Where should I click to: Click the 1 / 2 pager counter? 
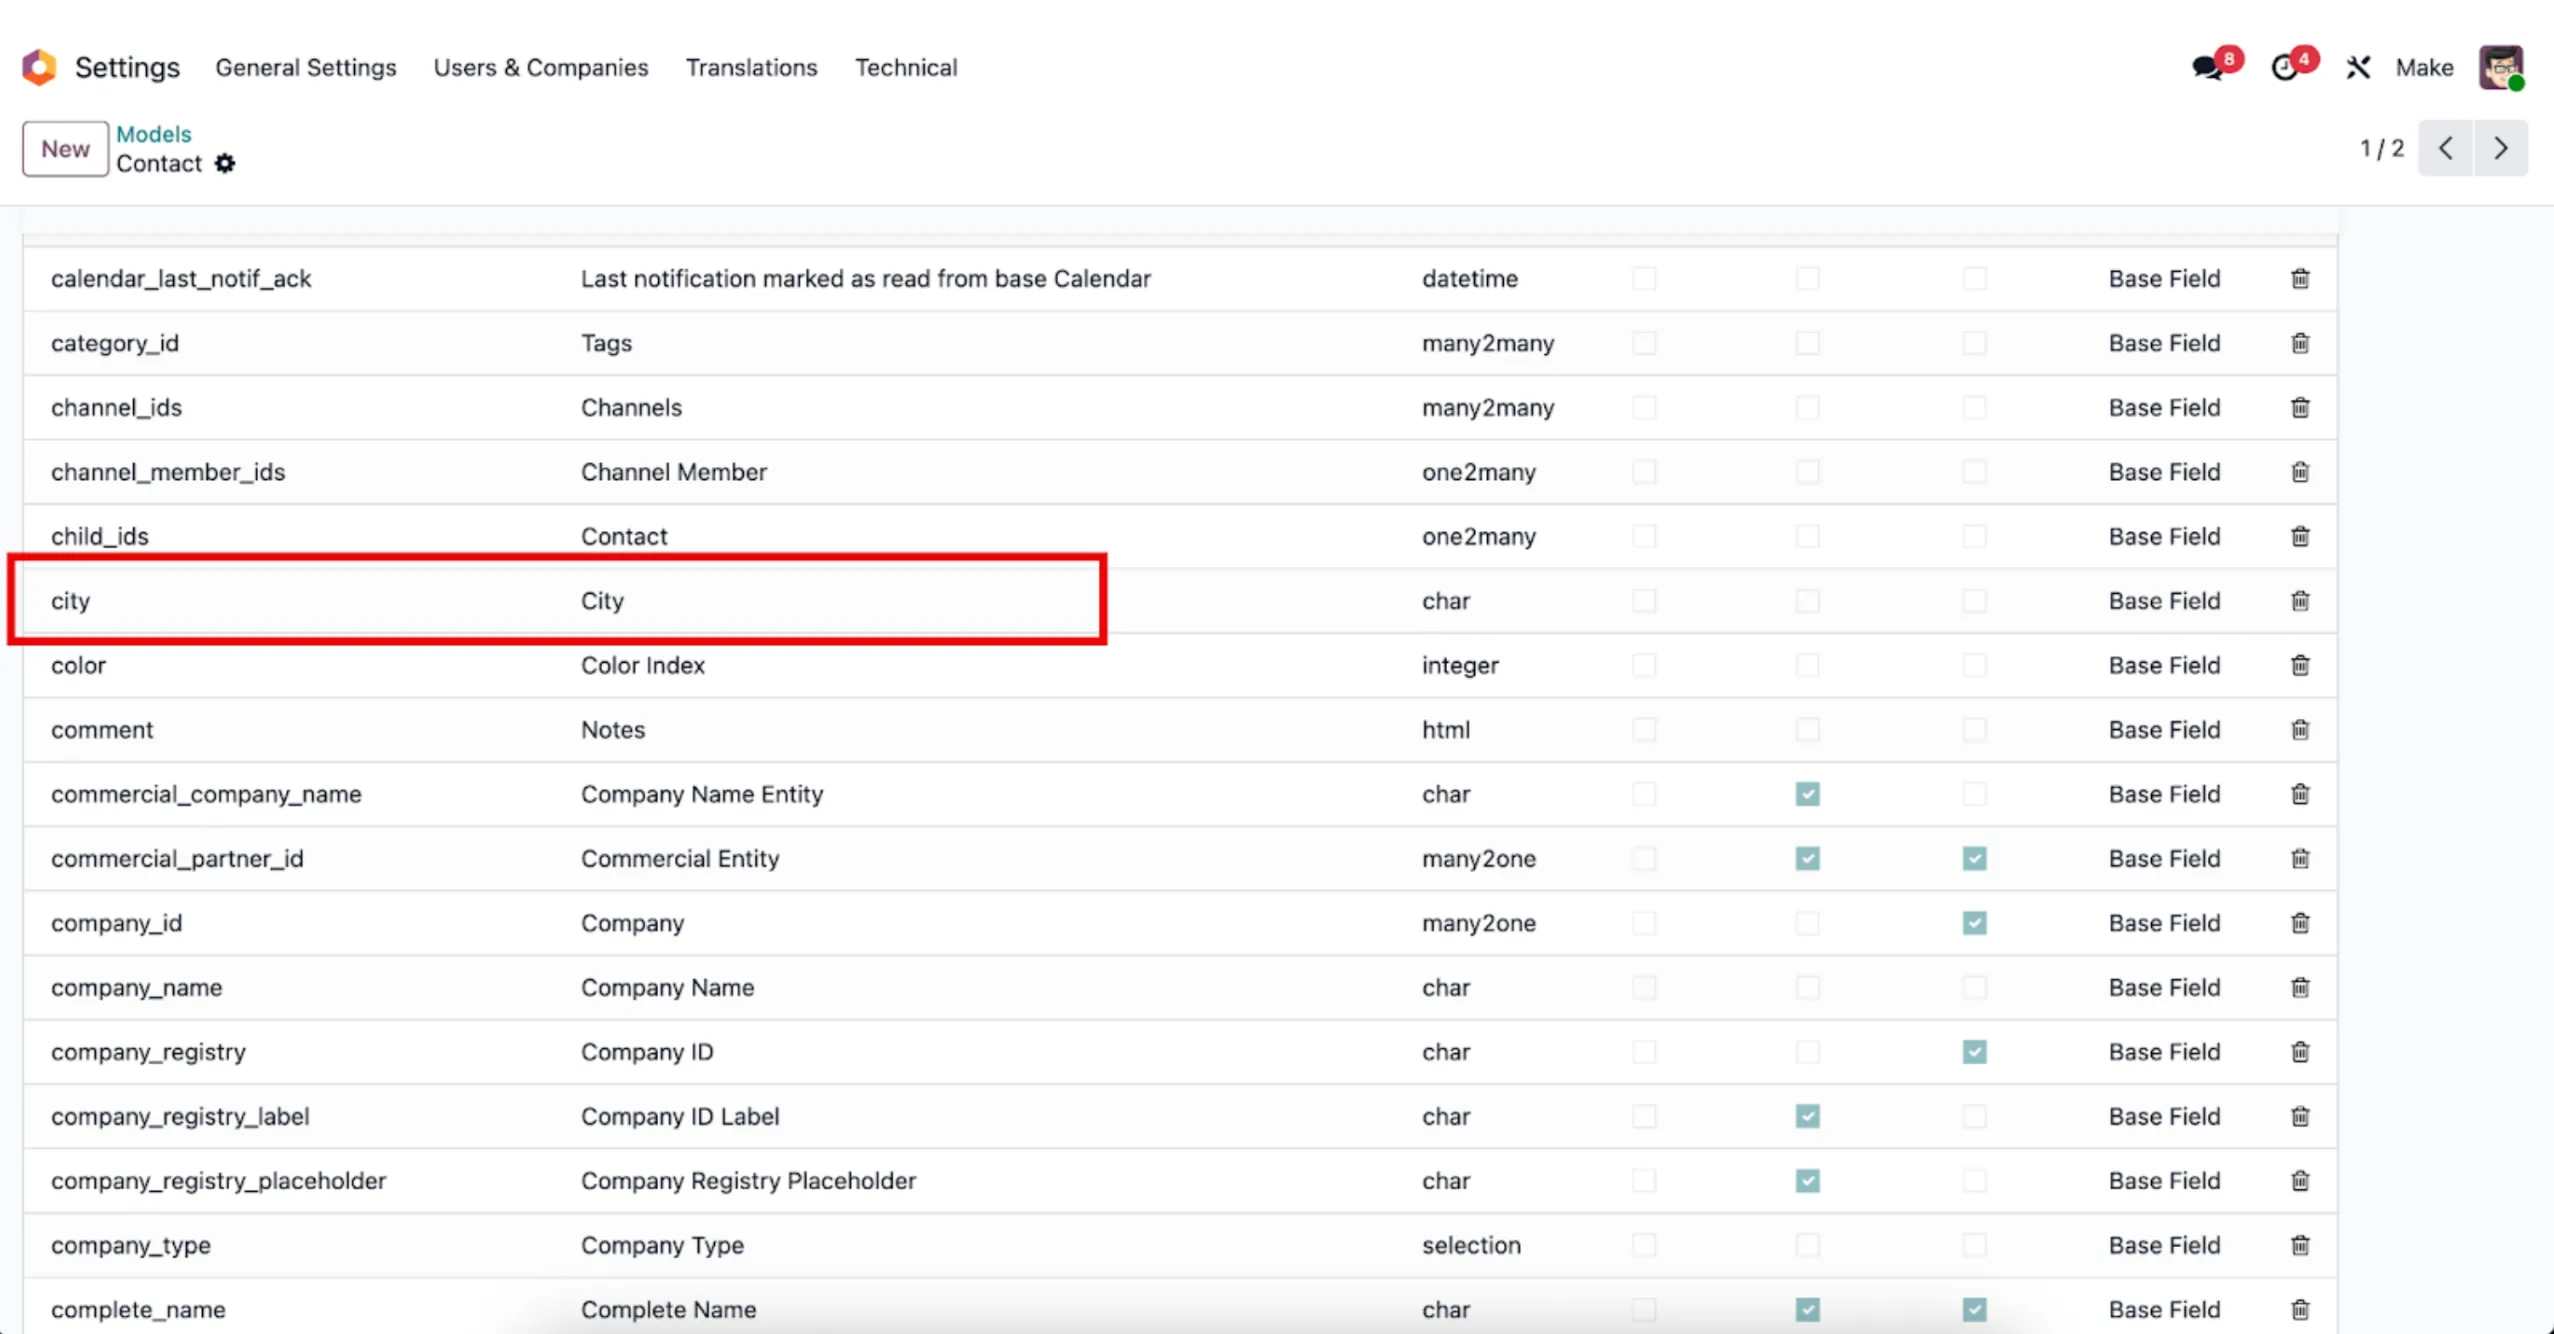coord(2381,149)
